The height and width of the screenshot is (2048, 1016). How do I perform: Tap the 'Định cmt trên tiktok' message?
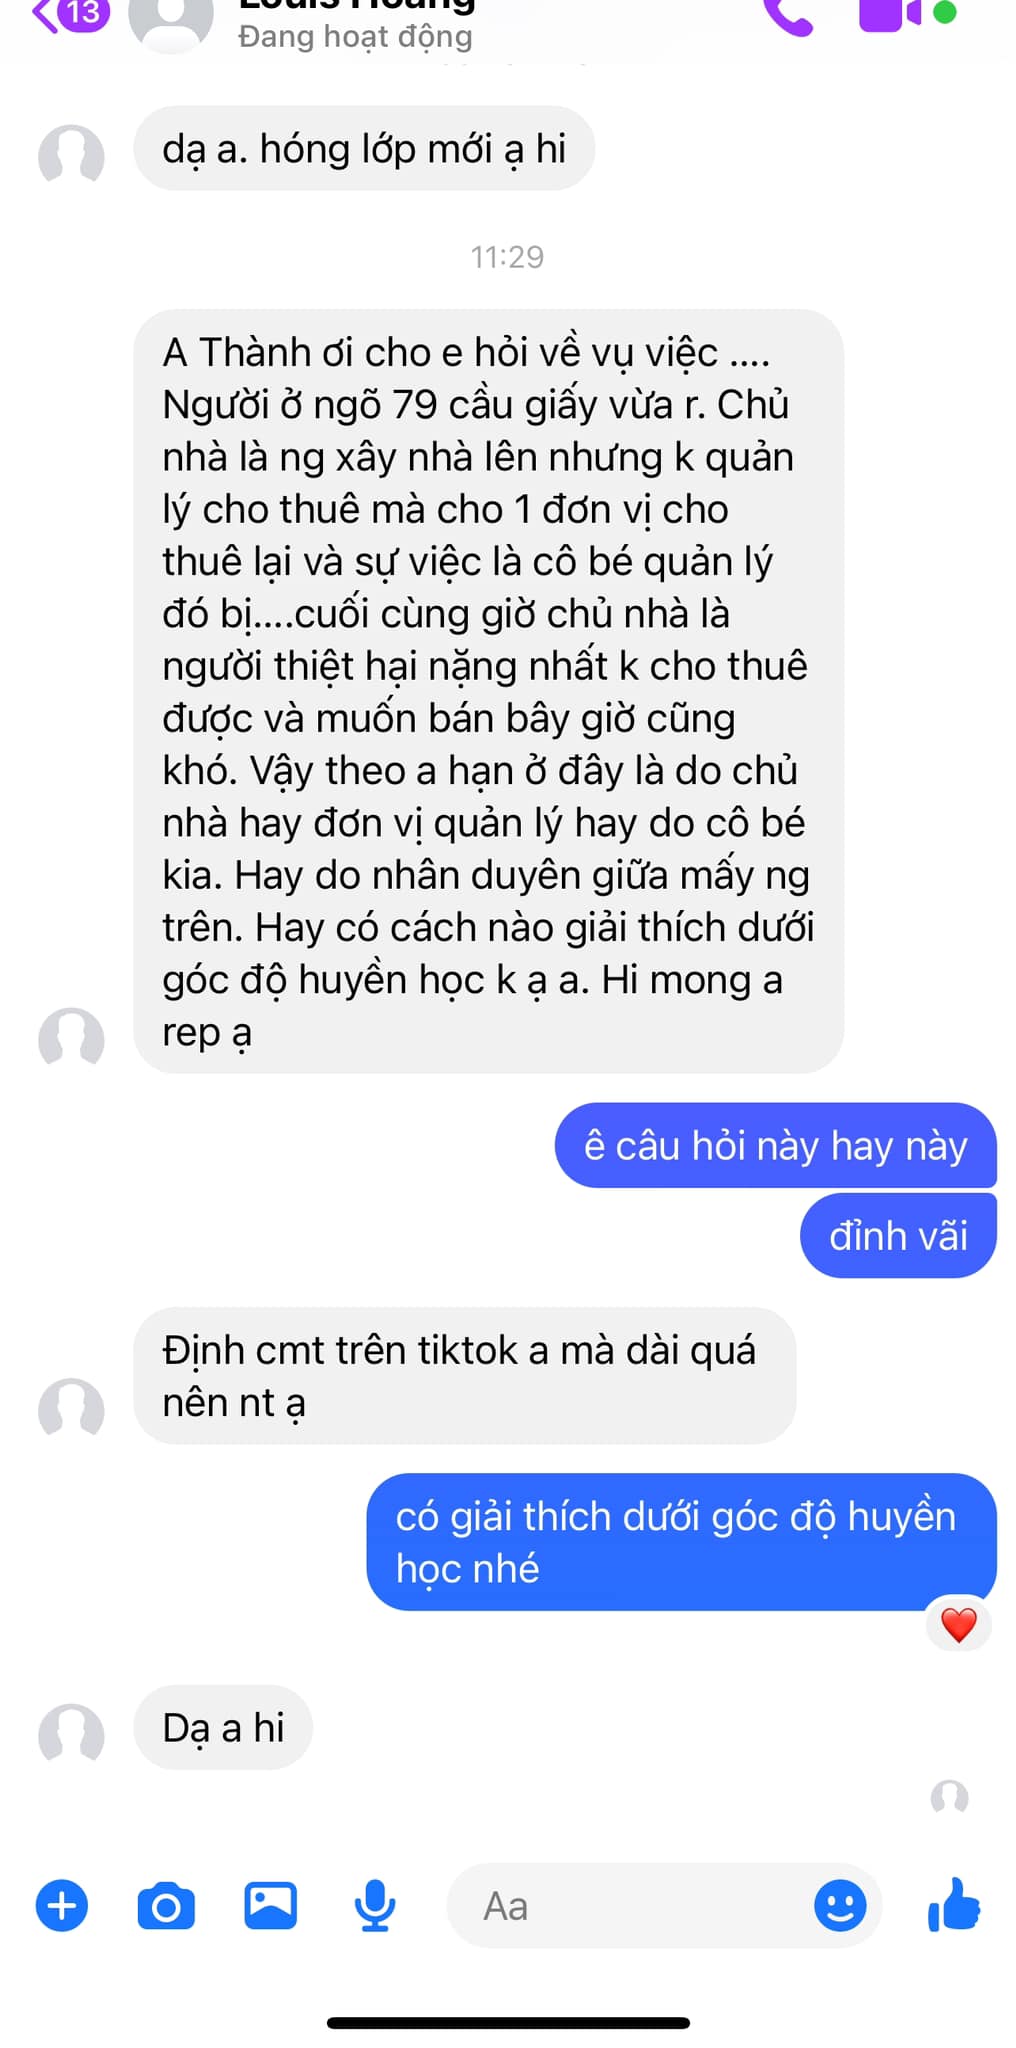465,1376
